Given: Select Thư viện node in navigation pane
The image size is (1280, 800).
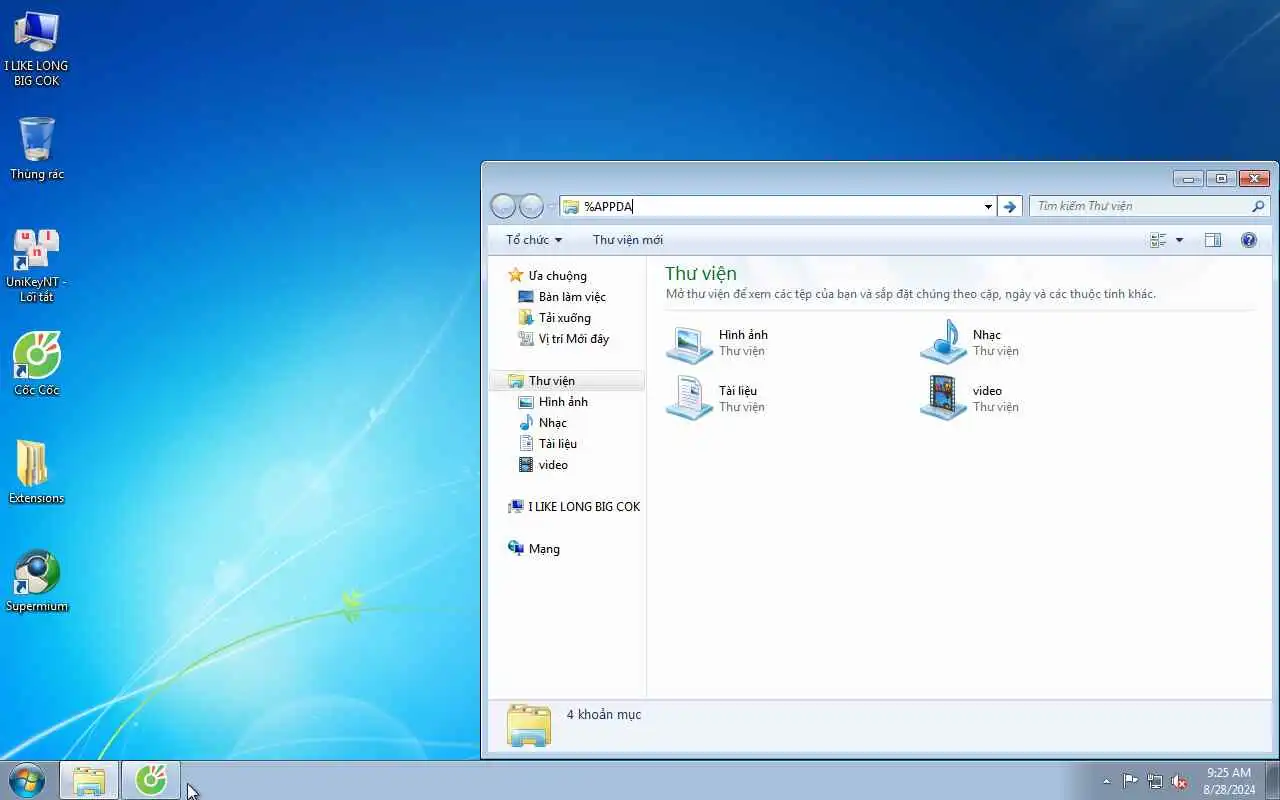Looking at the screenshot, I should 568,381.
